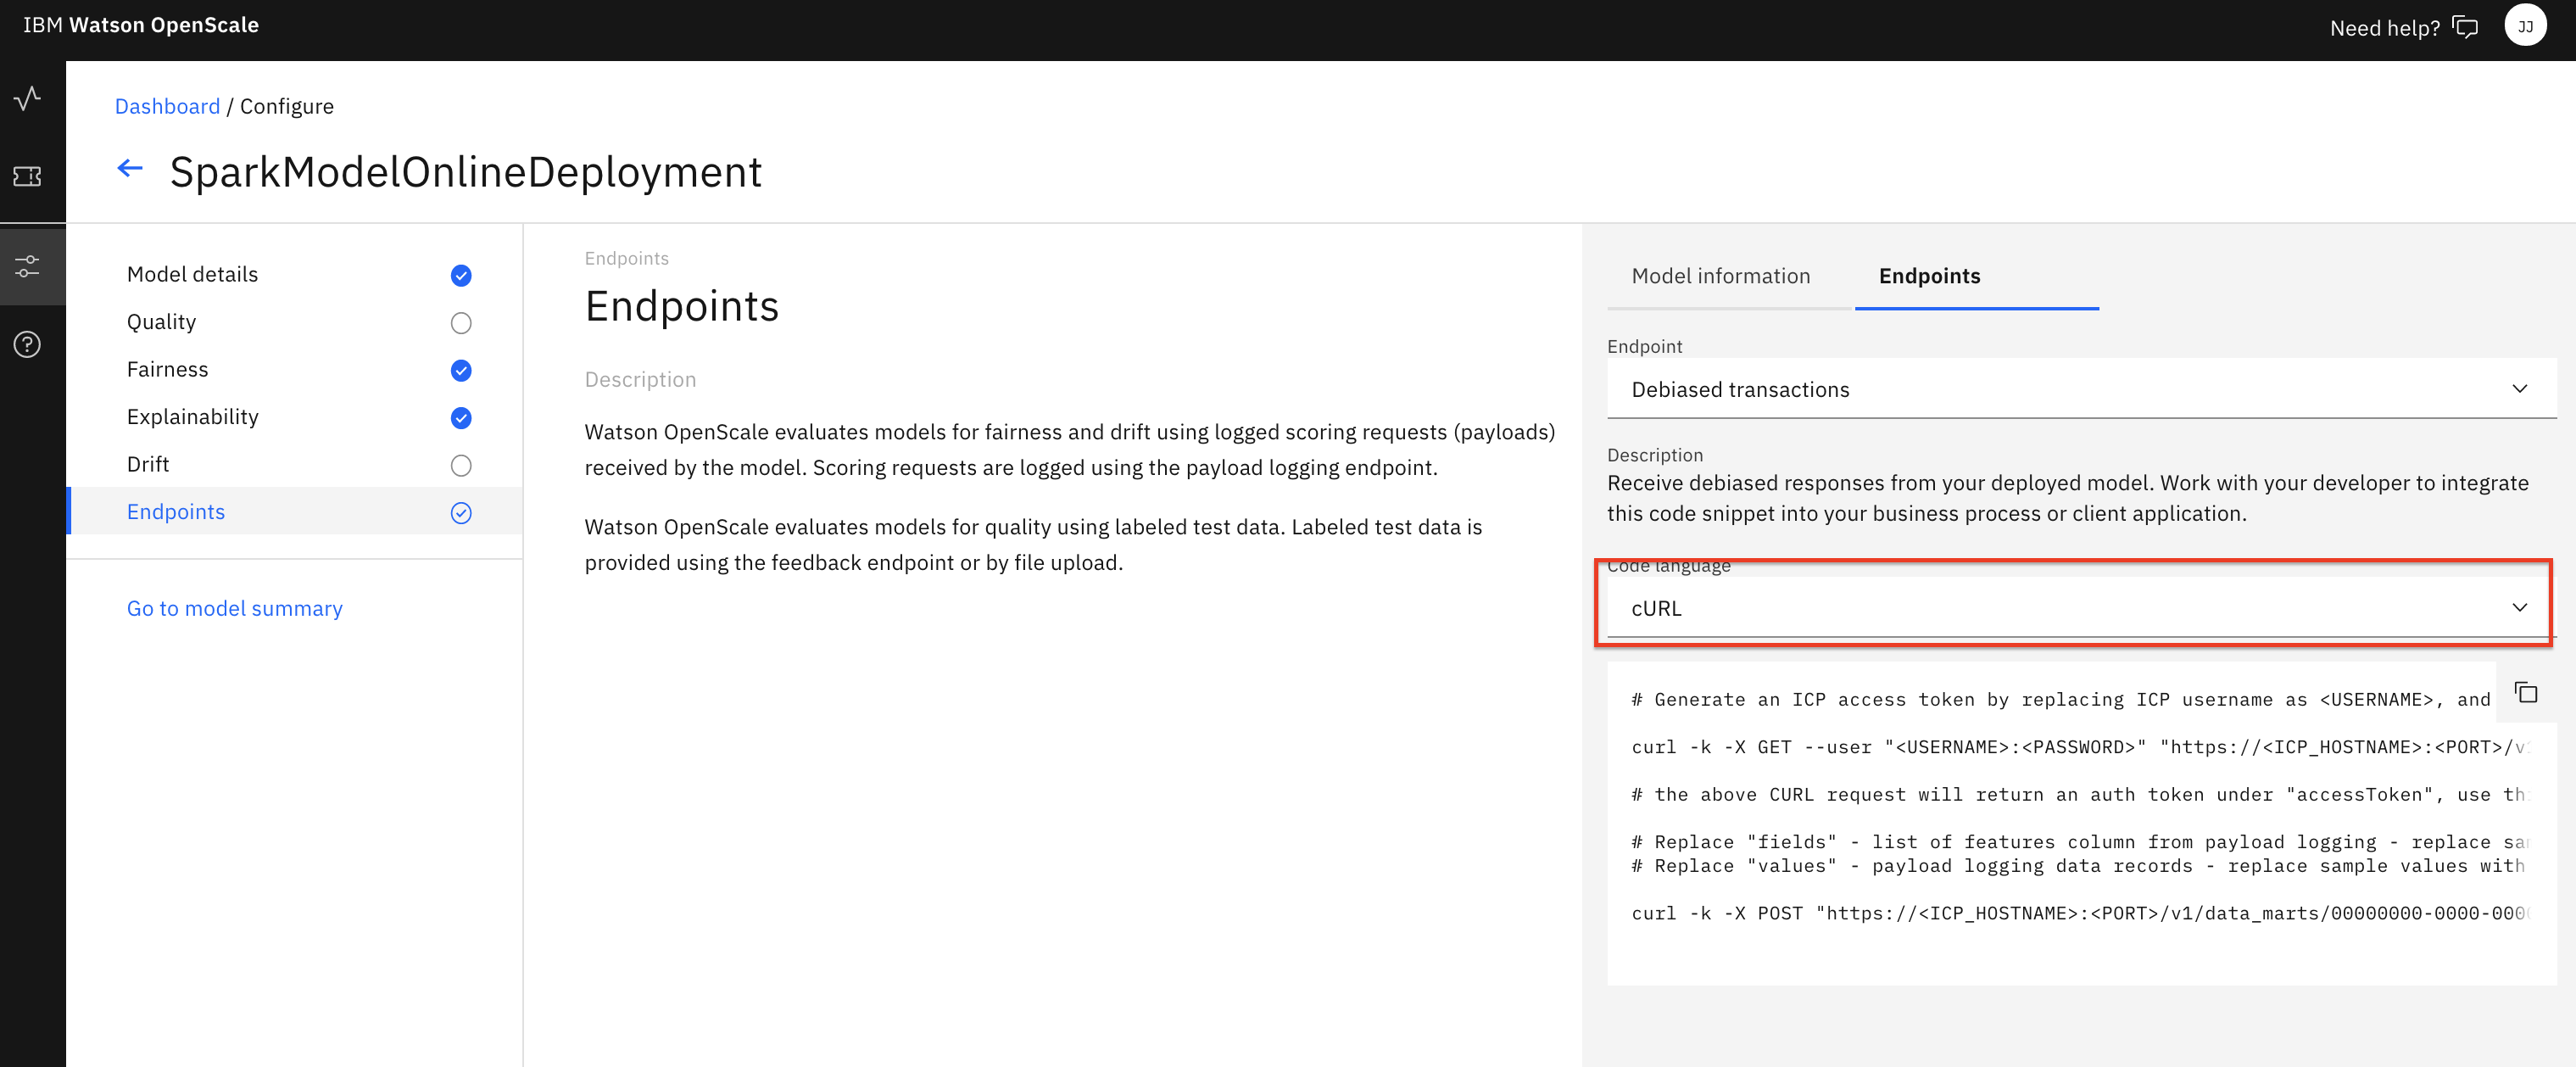The image size is (2576, 1067).
Task: Select Explainability in the configuration list
Action: tap(193, 417)
